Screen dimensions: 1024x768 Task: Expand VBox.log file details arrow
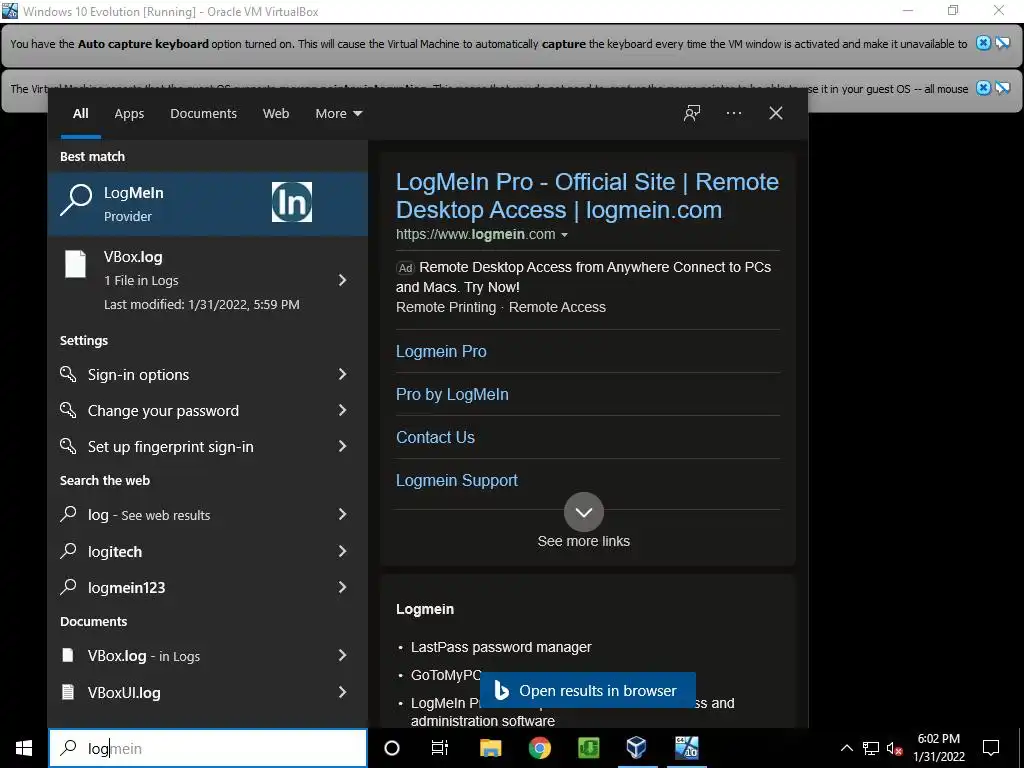[342, 280]
